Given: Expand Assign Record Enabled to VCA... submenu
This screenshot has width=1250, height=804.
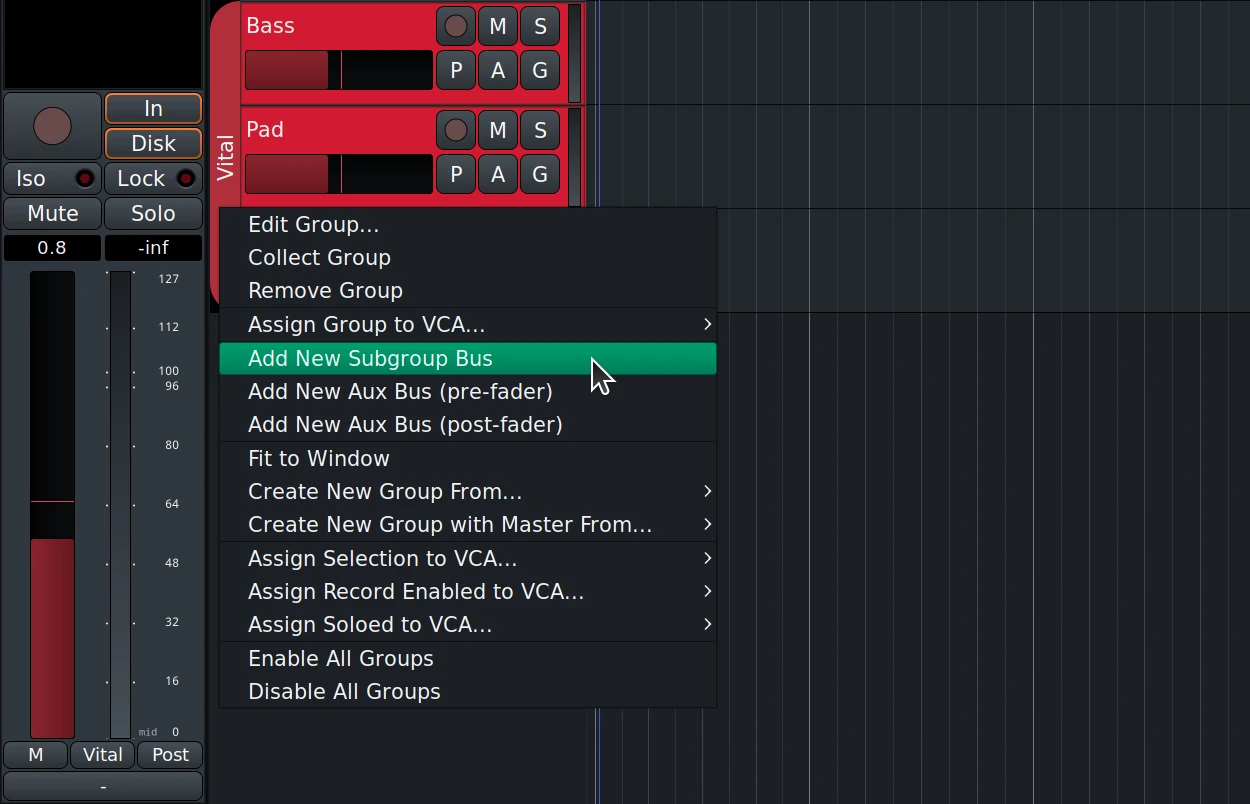Looking at the screenshot, I should [468, 592].
